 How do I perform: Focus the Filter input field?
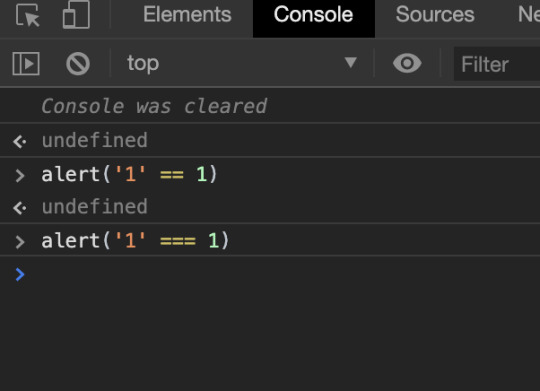point(497,64)
